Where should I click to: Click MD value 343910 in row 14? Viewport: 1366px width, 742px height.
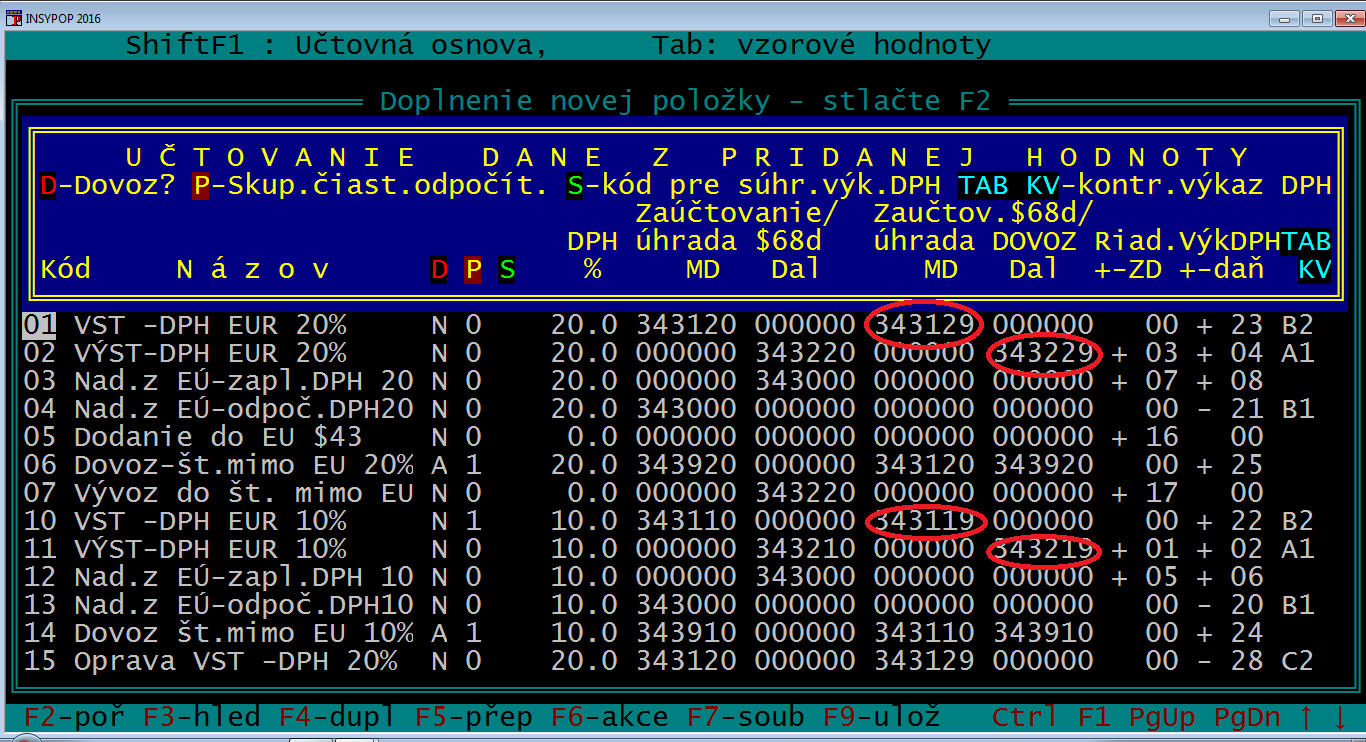[685, 633]
